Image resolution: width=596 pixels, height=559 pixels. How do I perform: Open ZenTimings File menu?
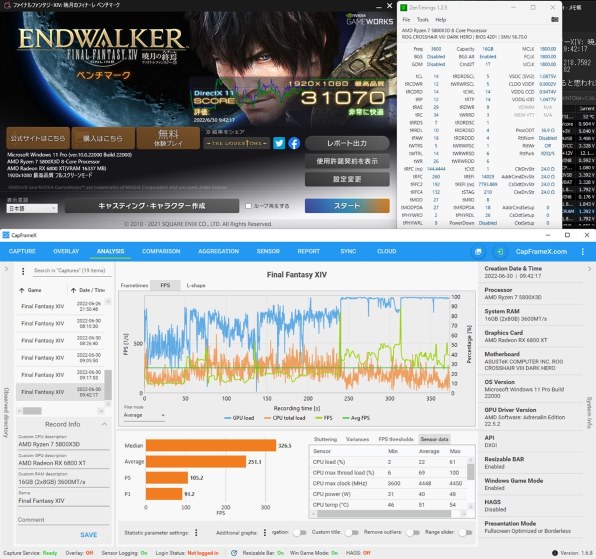click(x=406, y=20)
